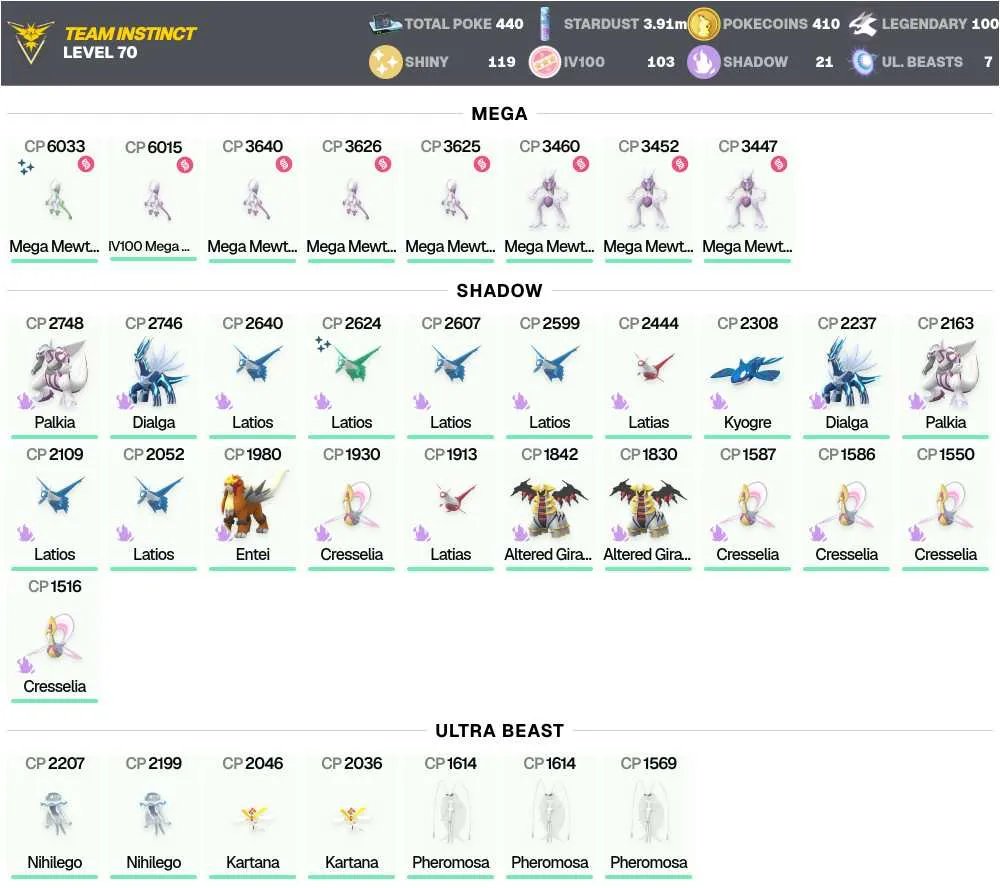Select Kartana with CP 2046

(x=253, y=817)
